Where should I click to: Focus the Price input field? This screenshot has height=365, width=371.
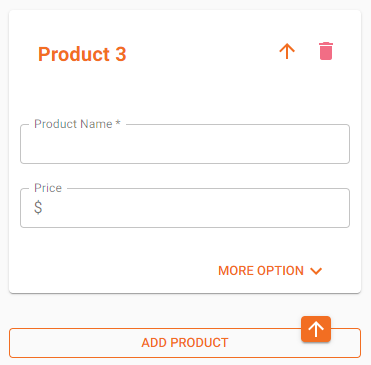(x=185, y=208)
